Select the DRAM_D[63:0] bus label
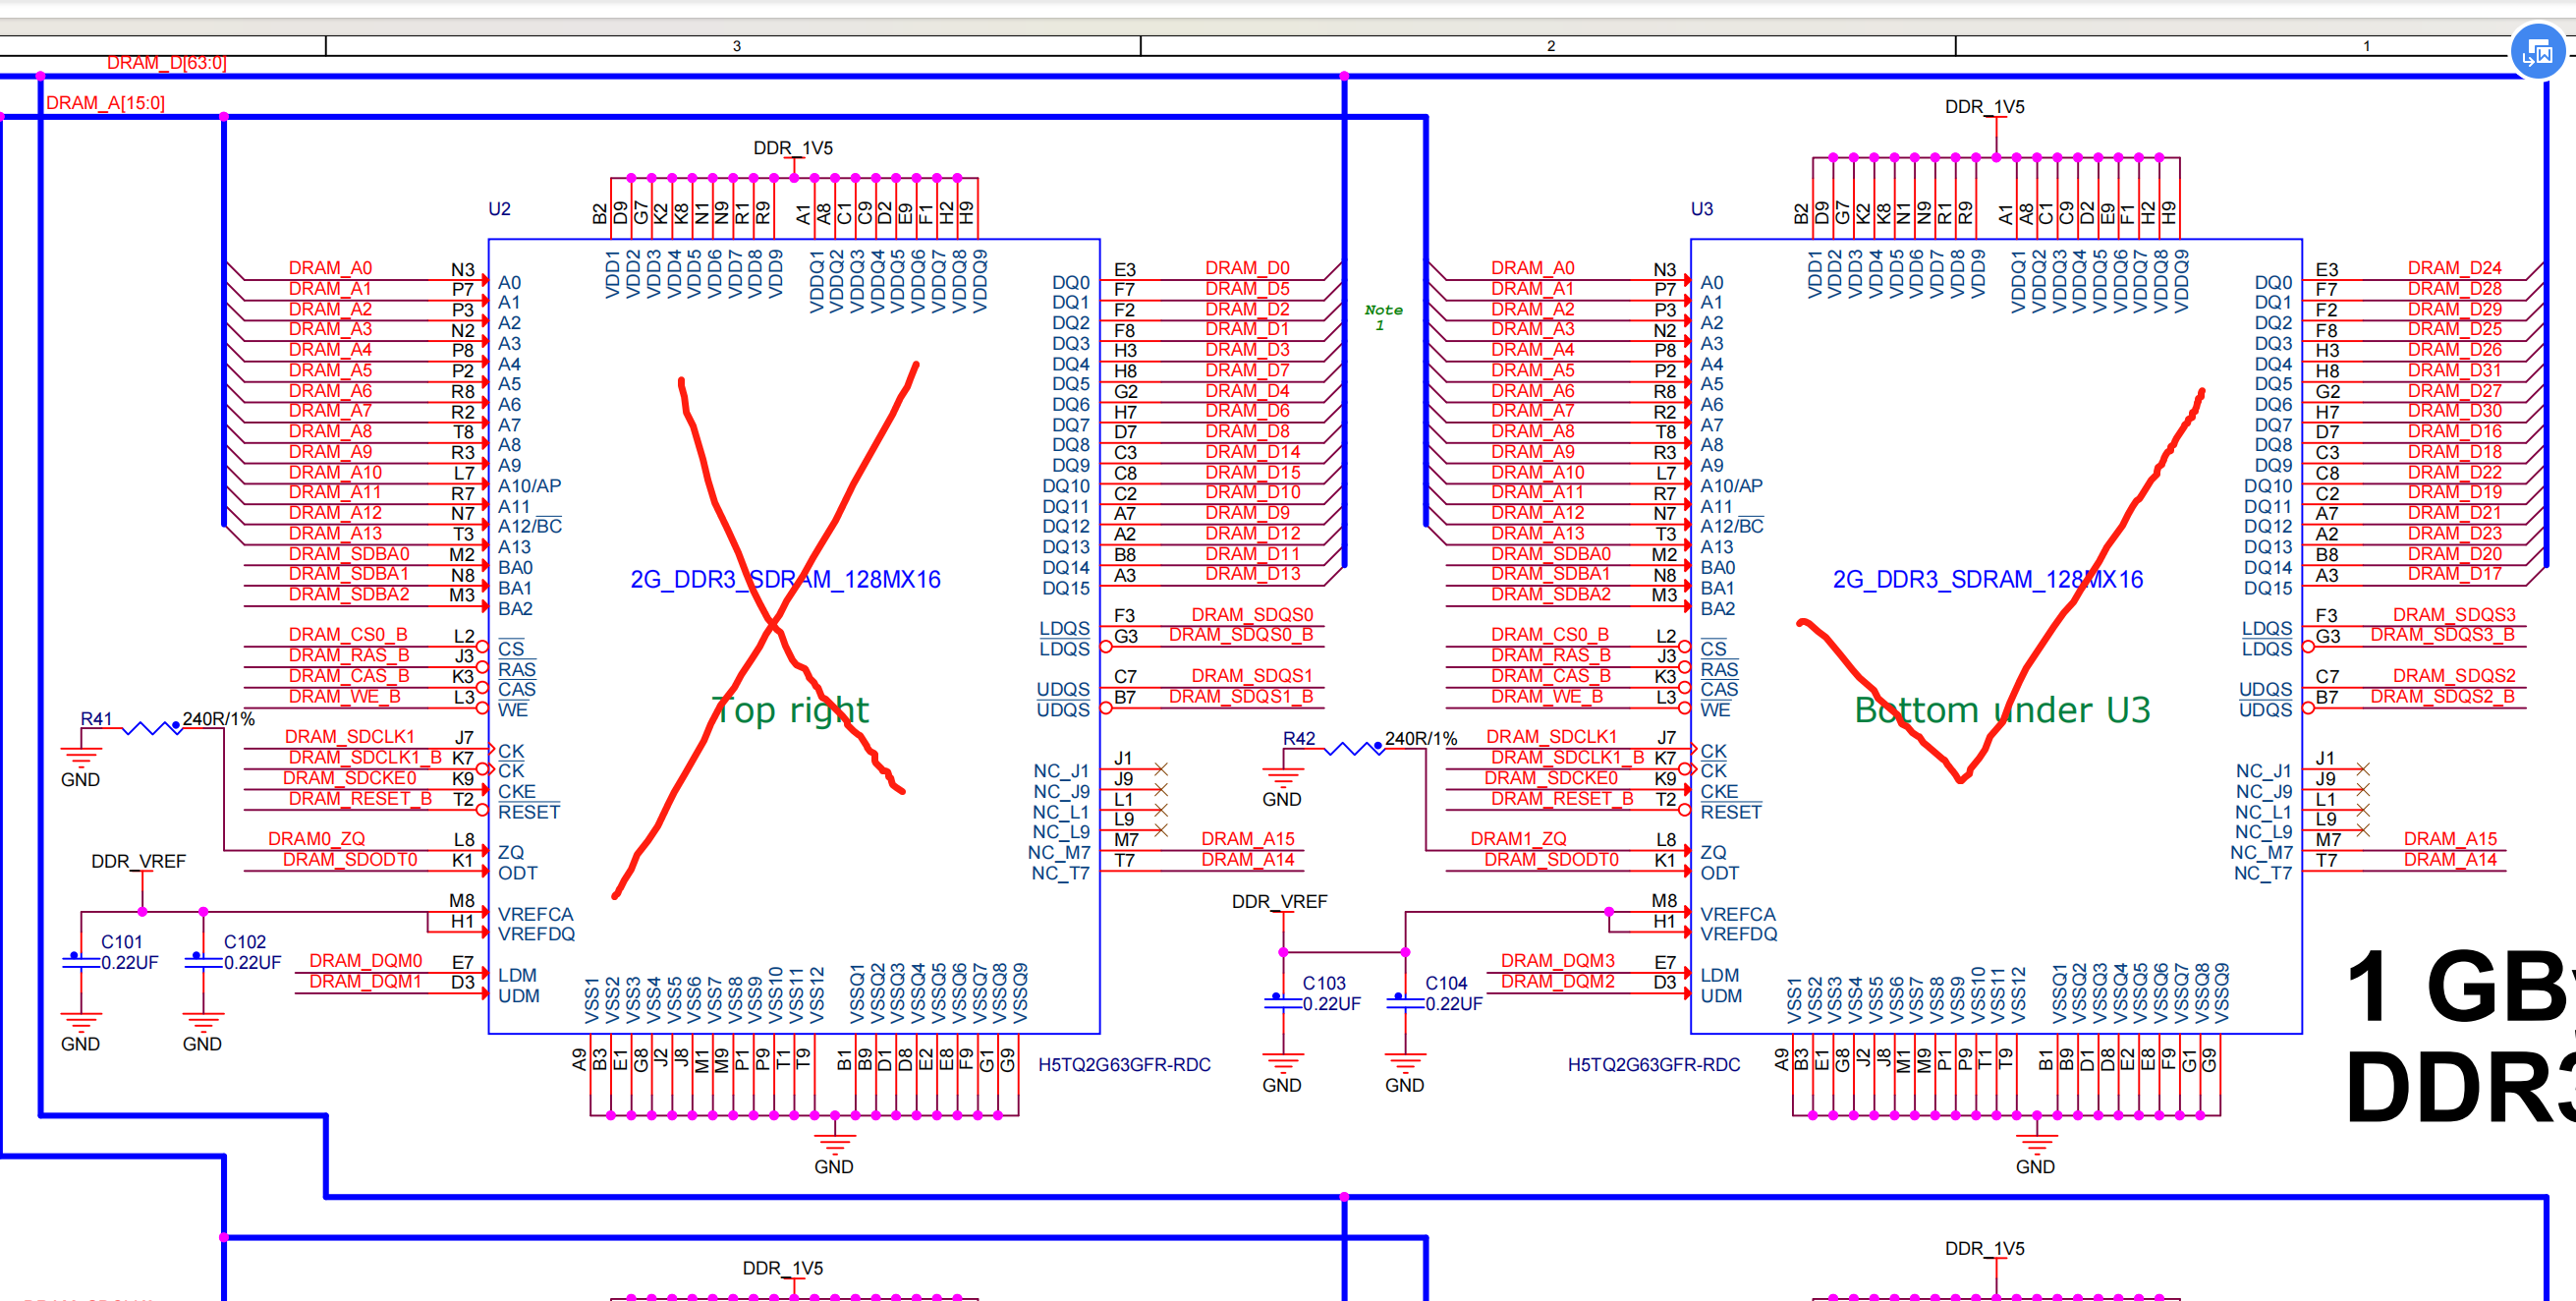This screenshot has height=1301, width=2576. [x=167, y=62]
